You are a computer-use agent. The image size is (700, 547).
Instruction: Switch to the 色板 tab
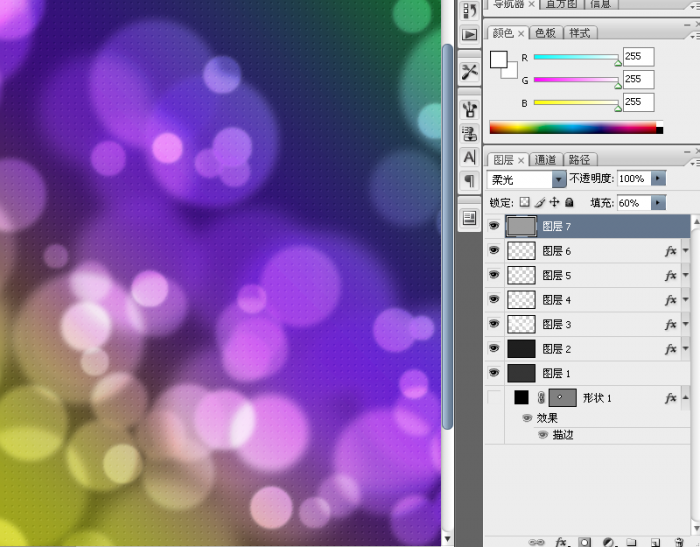[544, 33]
